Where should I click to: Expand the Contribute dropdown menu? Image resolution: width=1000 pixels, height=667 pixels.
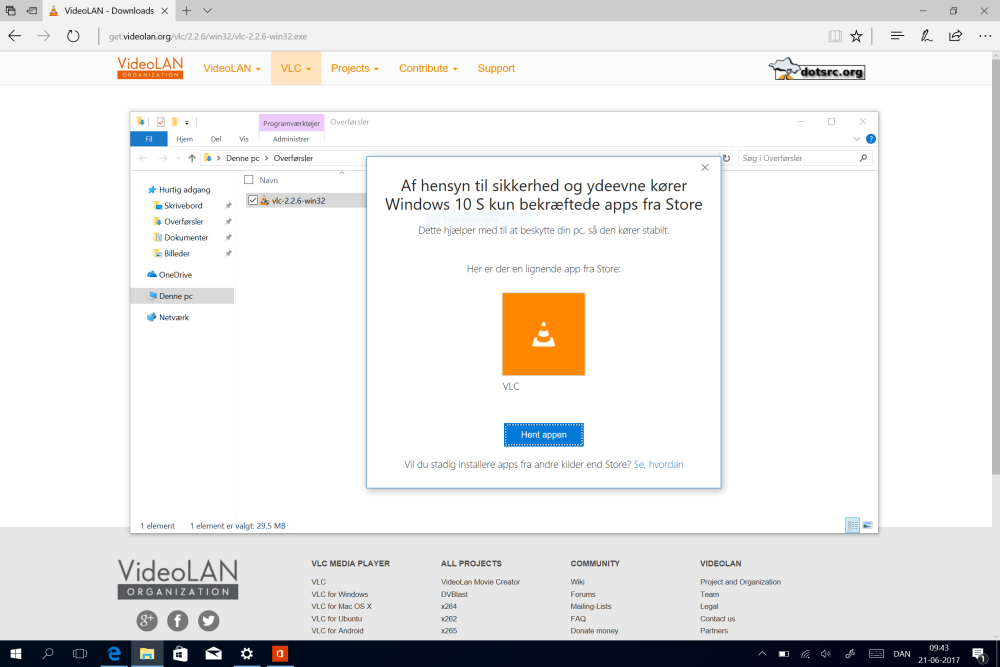click(x=428, y=69)
